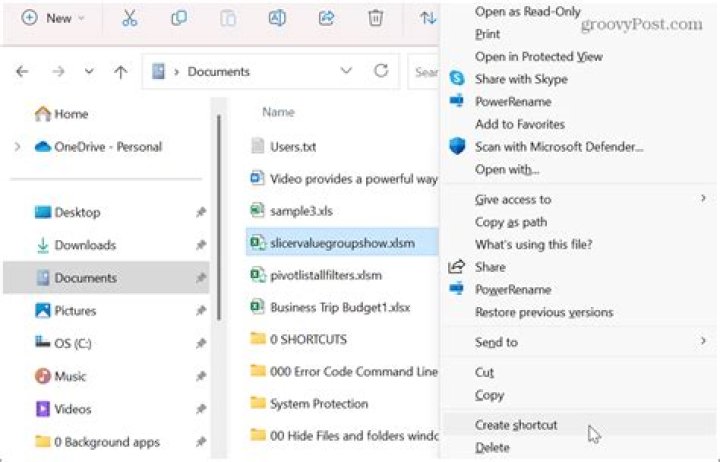Choose Scan with Microsoft Defender
Image resolution: width=720 pixels, height=462 pixels.
tap(559, 147)
